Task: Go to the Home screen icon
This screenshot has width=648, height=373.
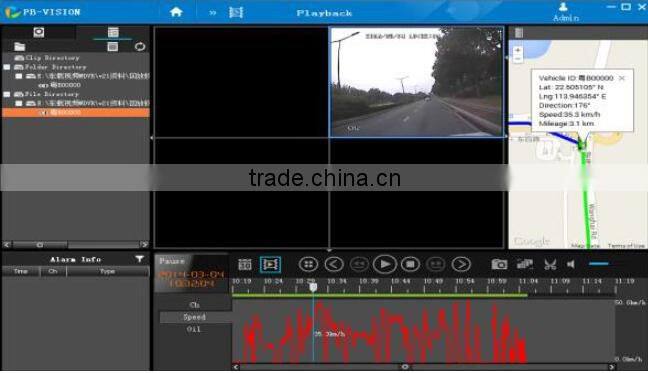Action: [x=176, y=12]
